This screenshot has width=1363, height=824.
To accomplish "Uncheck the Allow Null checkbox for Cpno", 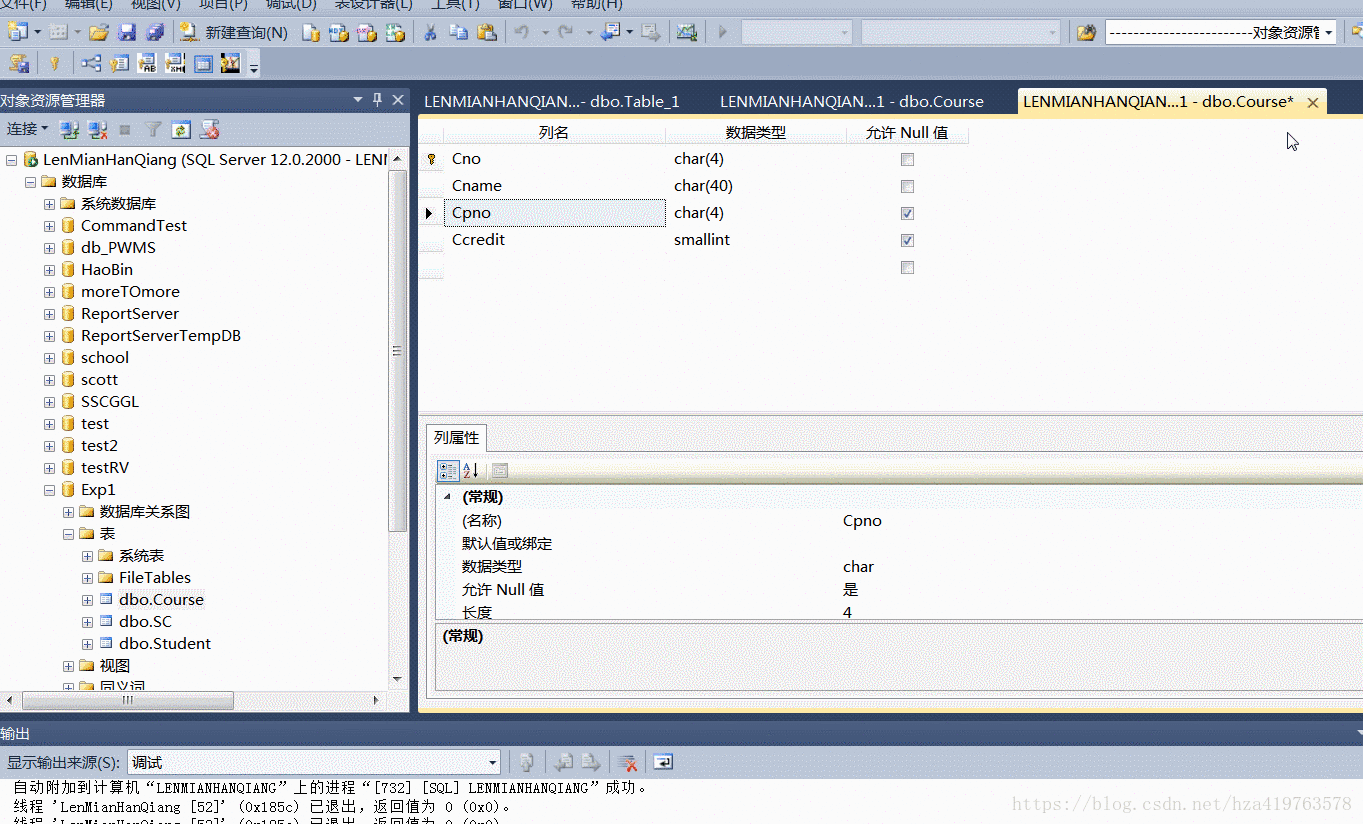I will point(907,213).
